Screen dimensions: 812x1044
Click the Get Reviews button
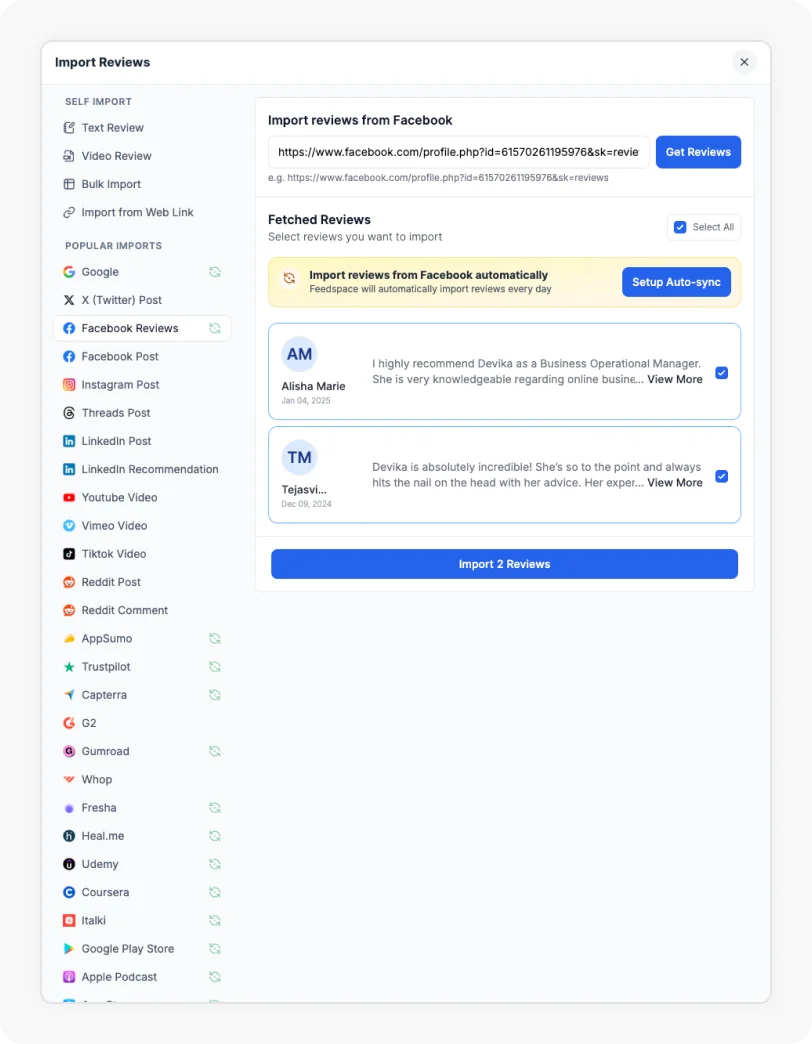pyautogui.click(x=697, y=151)
